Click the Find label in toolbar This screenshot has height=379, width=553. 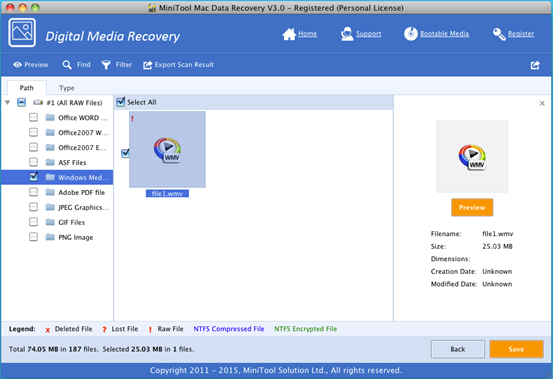(x=84, y=65)
